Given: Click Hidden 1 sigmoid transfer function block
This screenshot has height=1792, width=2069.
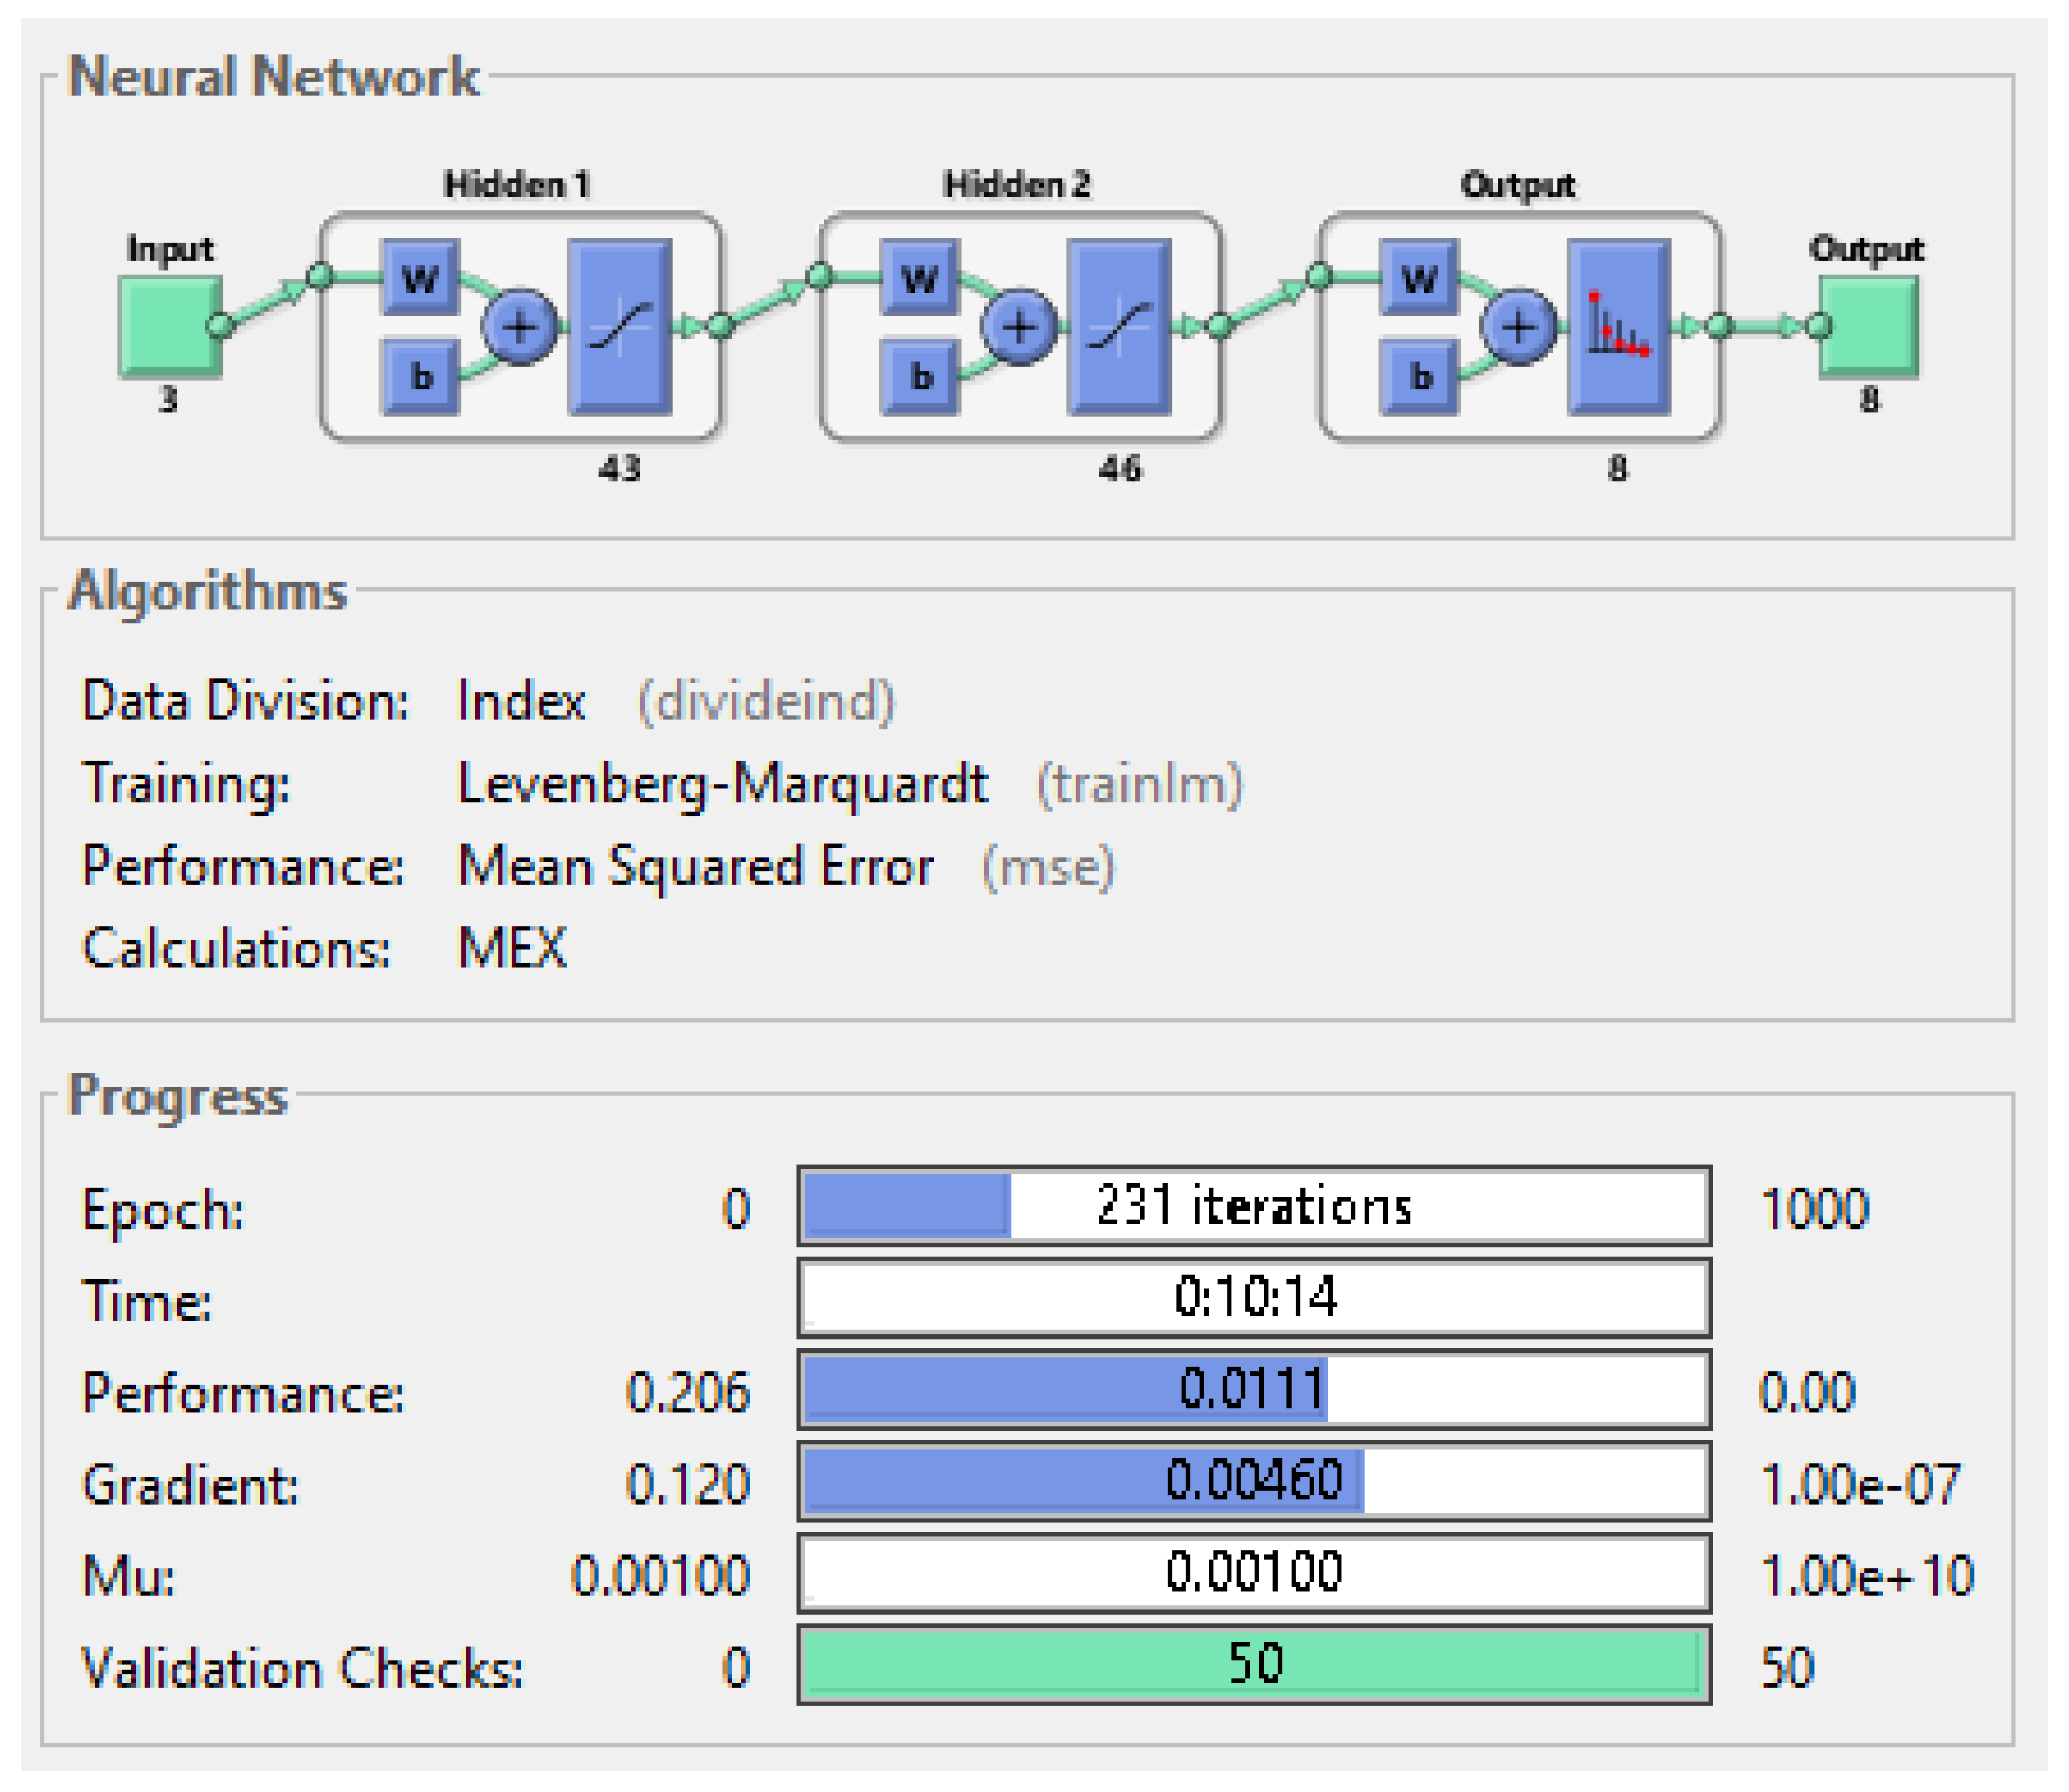Looking at the screenshot, I should click(x=619, y=327).
